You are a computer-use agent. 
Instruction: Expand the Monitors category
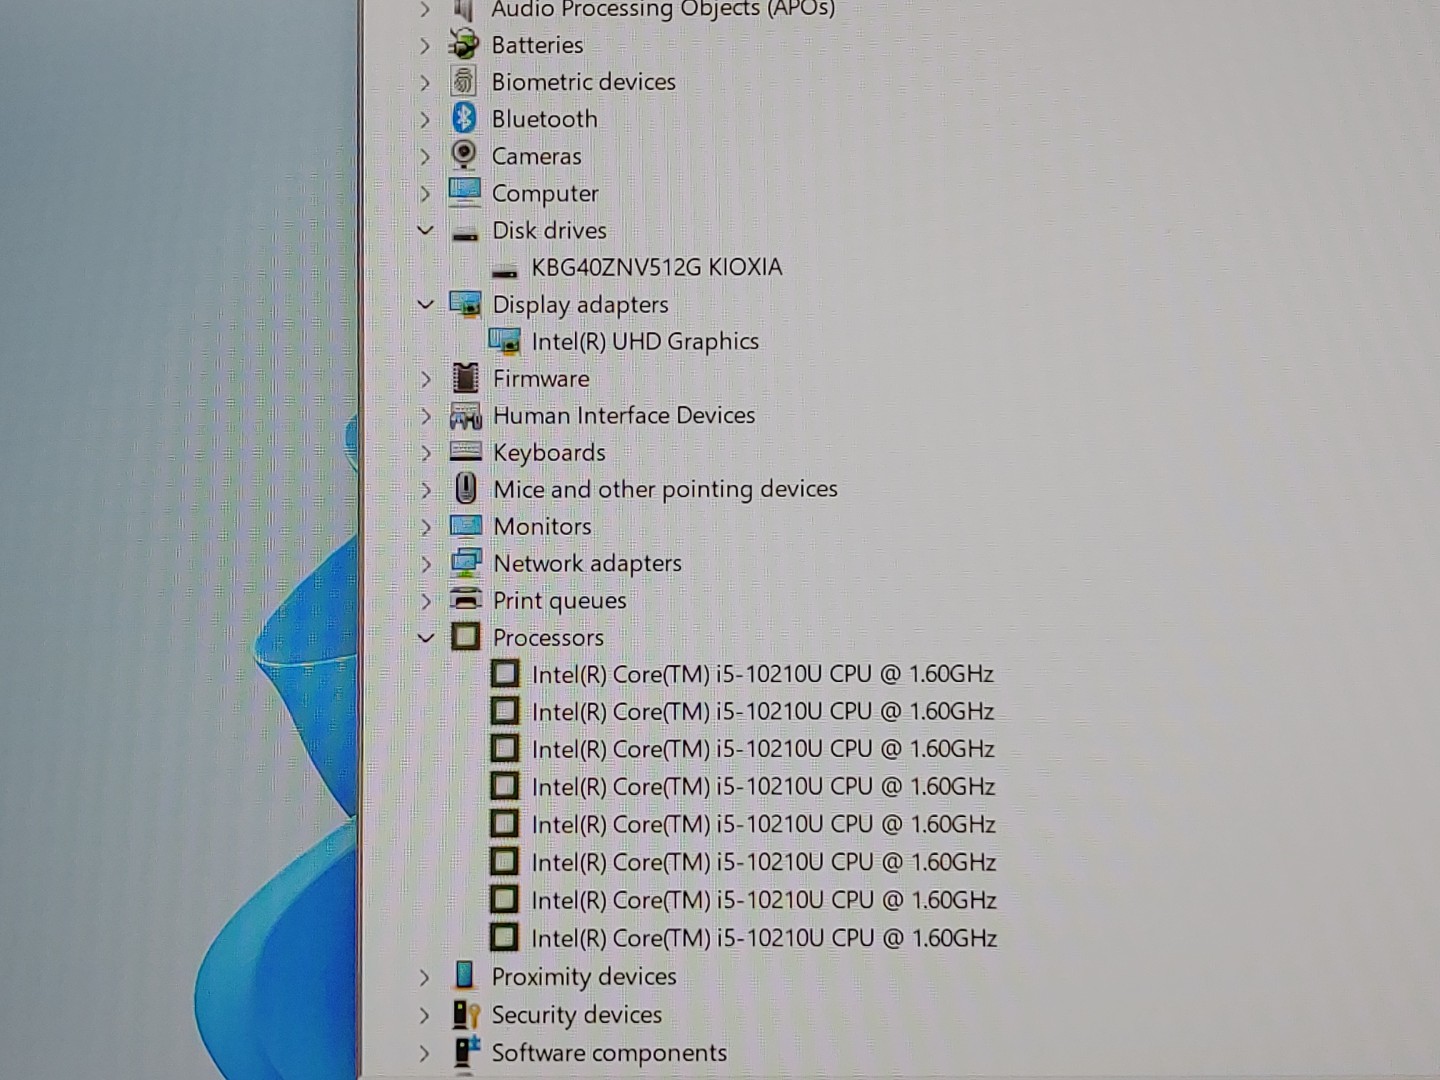click(x=426, y=527)
